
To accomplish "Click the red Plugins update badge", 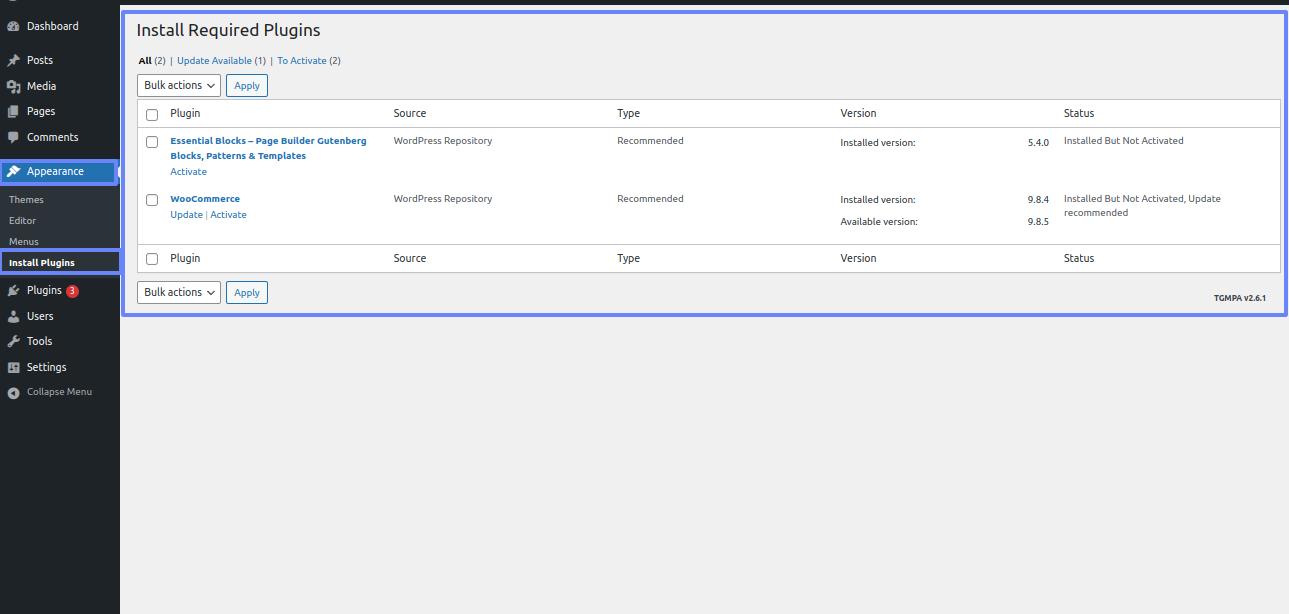I will pyautogui.click(x=72, y=291).
